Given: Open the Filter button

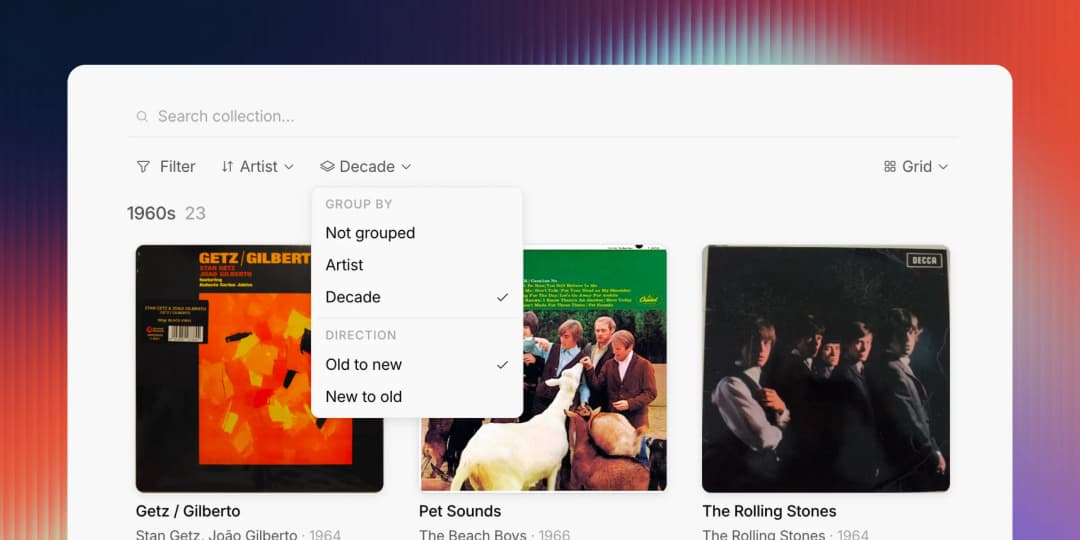Looking at the screenshot, I should [166, 167].
